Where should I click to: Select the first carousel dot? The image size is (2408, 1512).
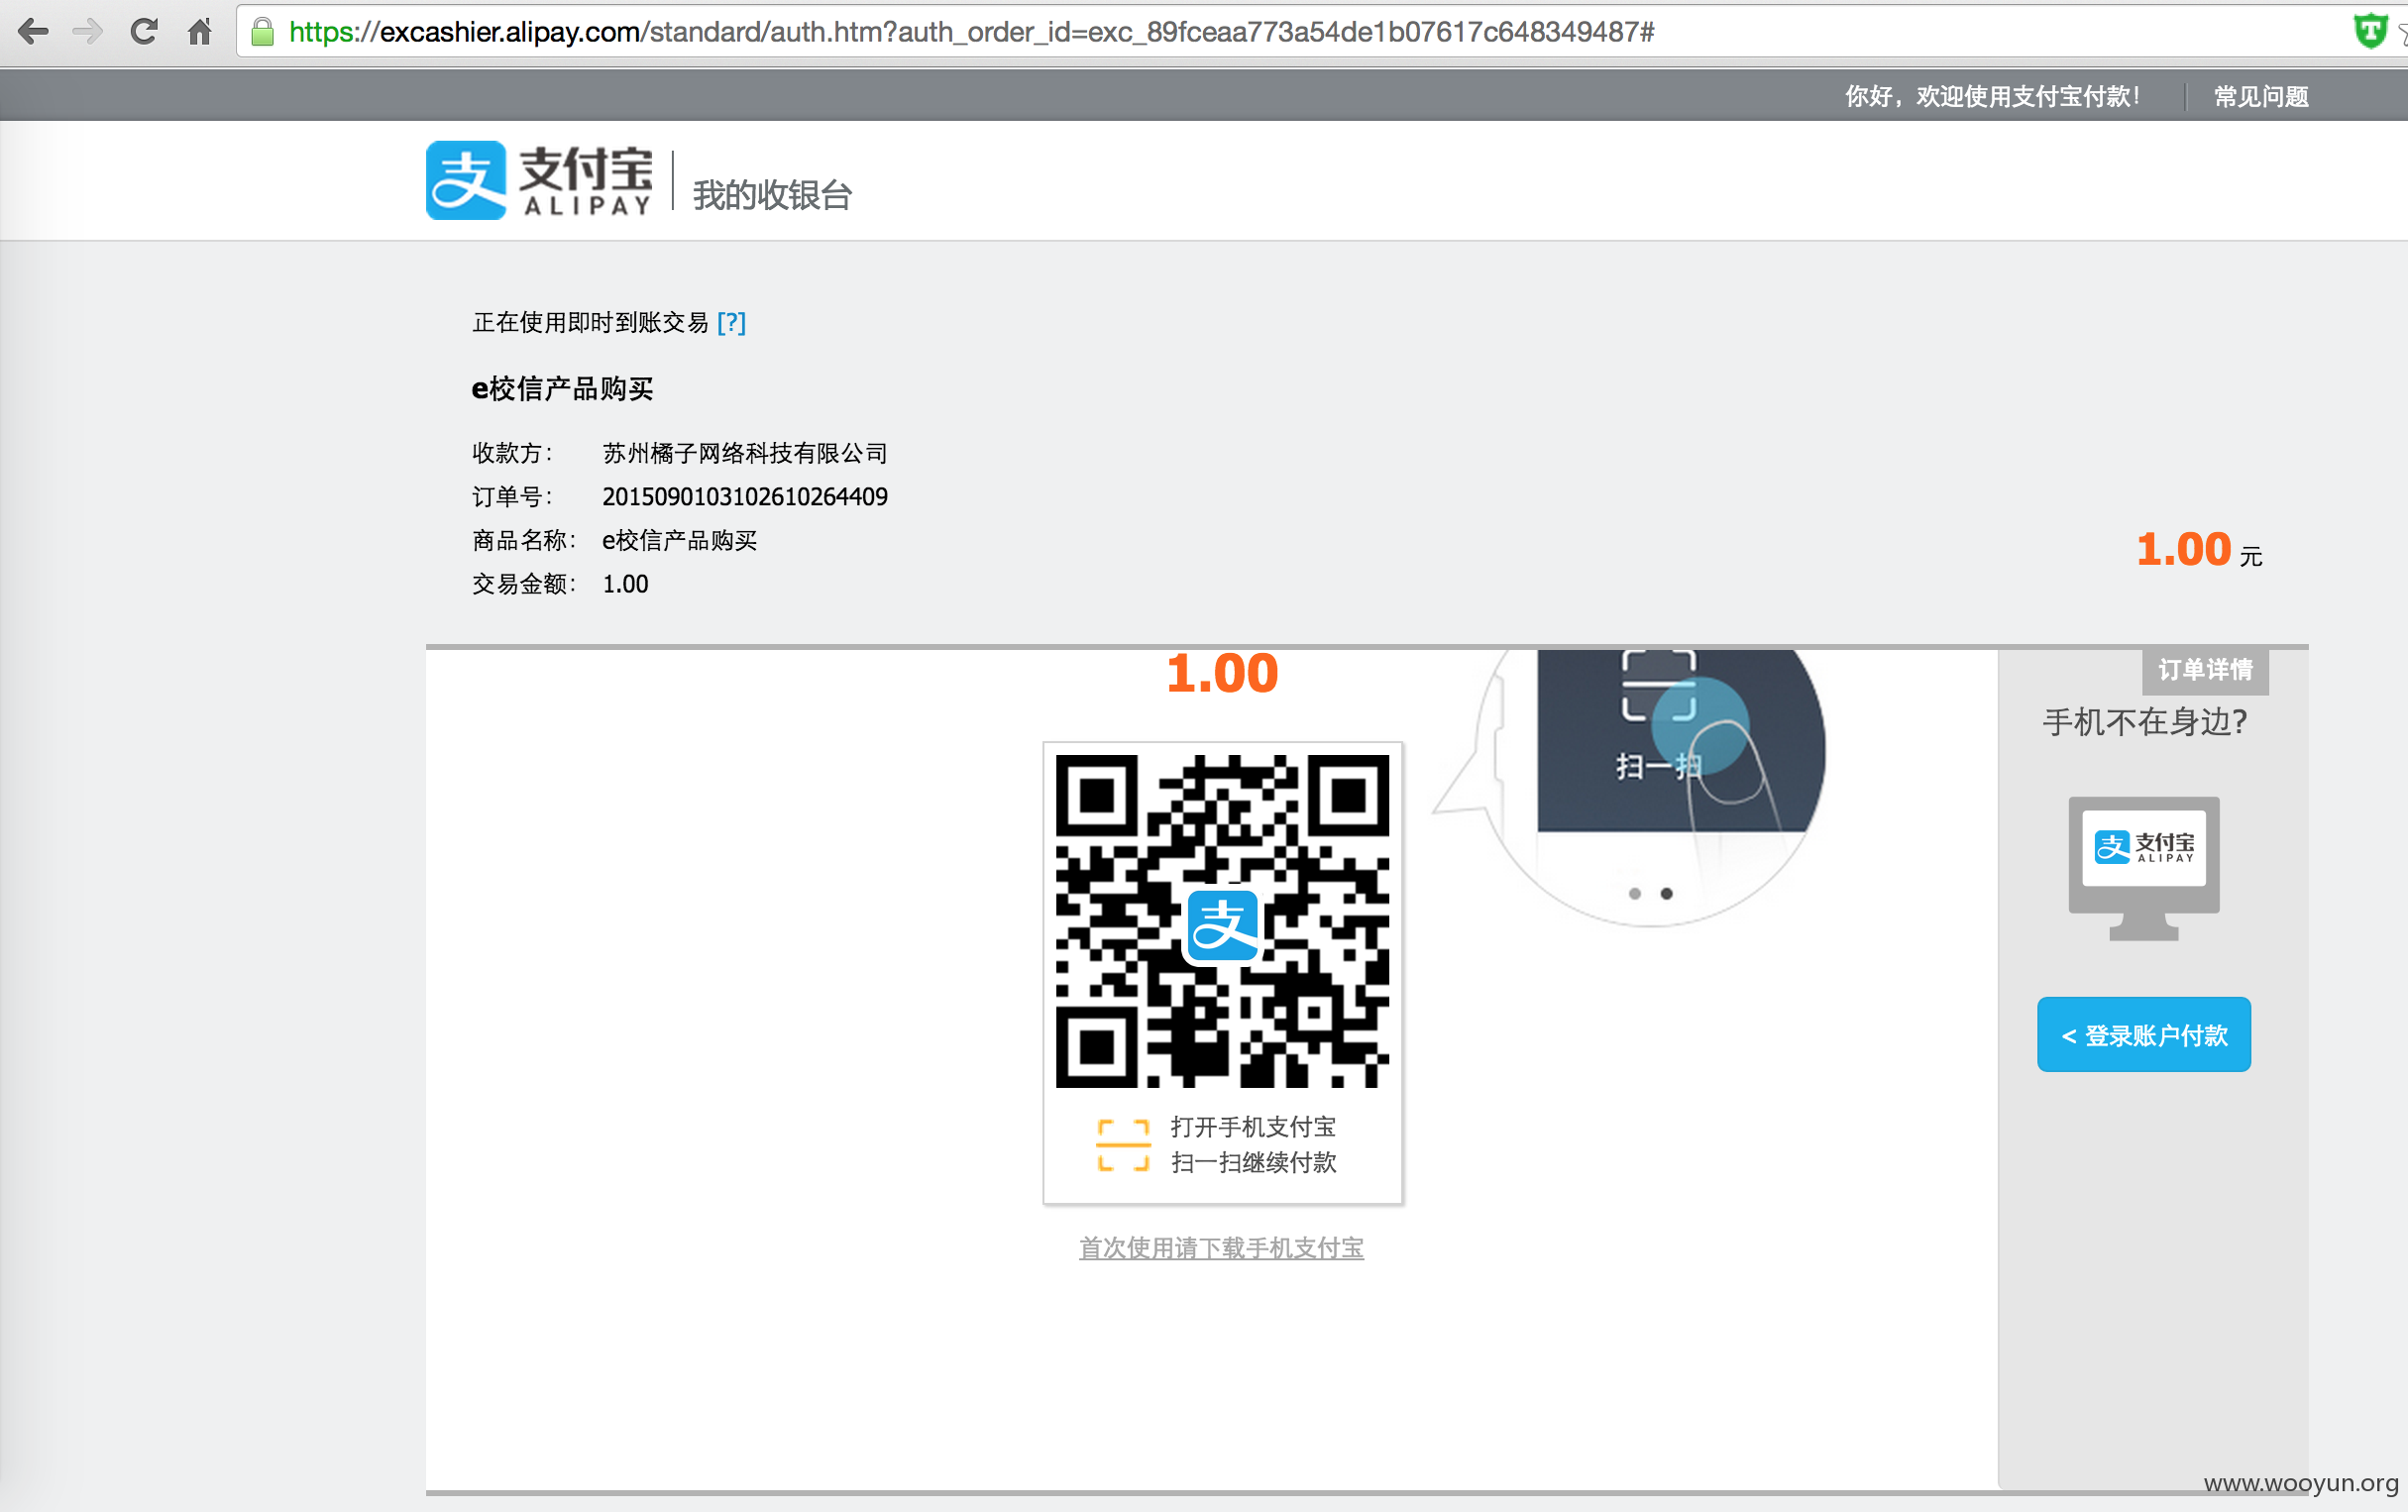click(x=1635, y=894)
